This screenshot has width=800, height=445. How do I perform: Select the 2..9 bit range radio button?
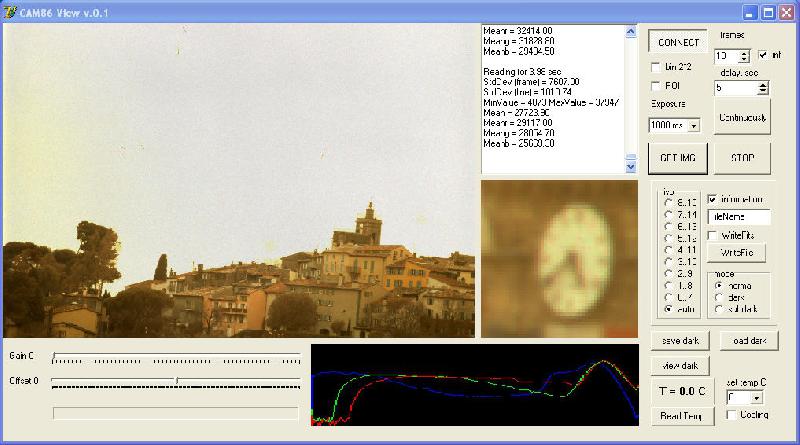click(x=668, y=274)
